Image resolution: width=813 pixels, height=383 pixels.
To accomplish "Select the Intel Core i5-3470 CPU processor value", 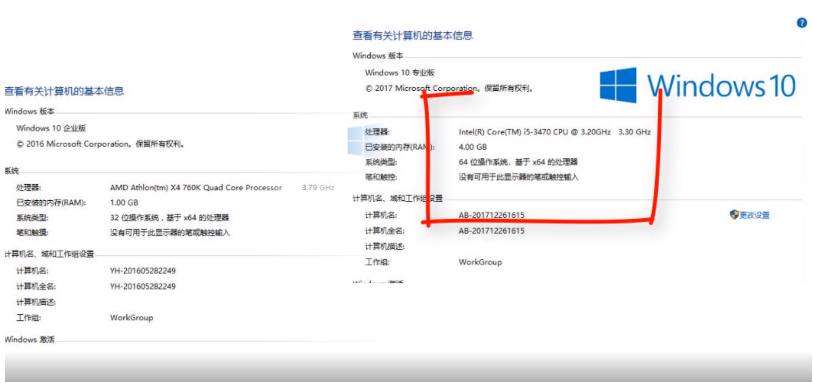I will [x=536, y=132].
